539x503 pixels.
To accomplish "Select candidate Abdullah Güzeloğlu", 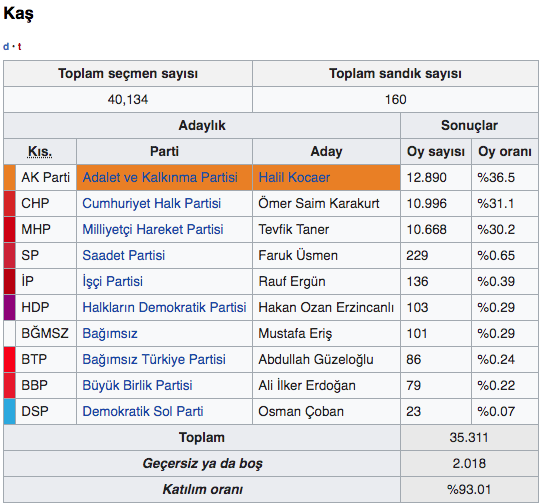I will click(x=316, y=359).
